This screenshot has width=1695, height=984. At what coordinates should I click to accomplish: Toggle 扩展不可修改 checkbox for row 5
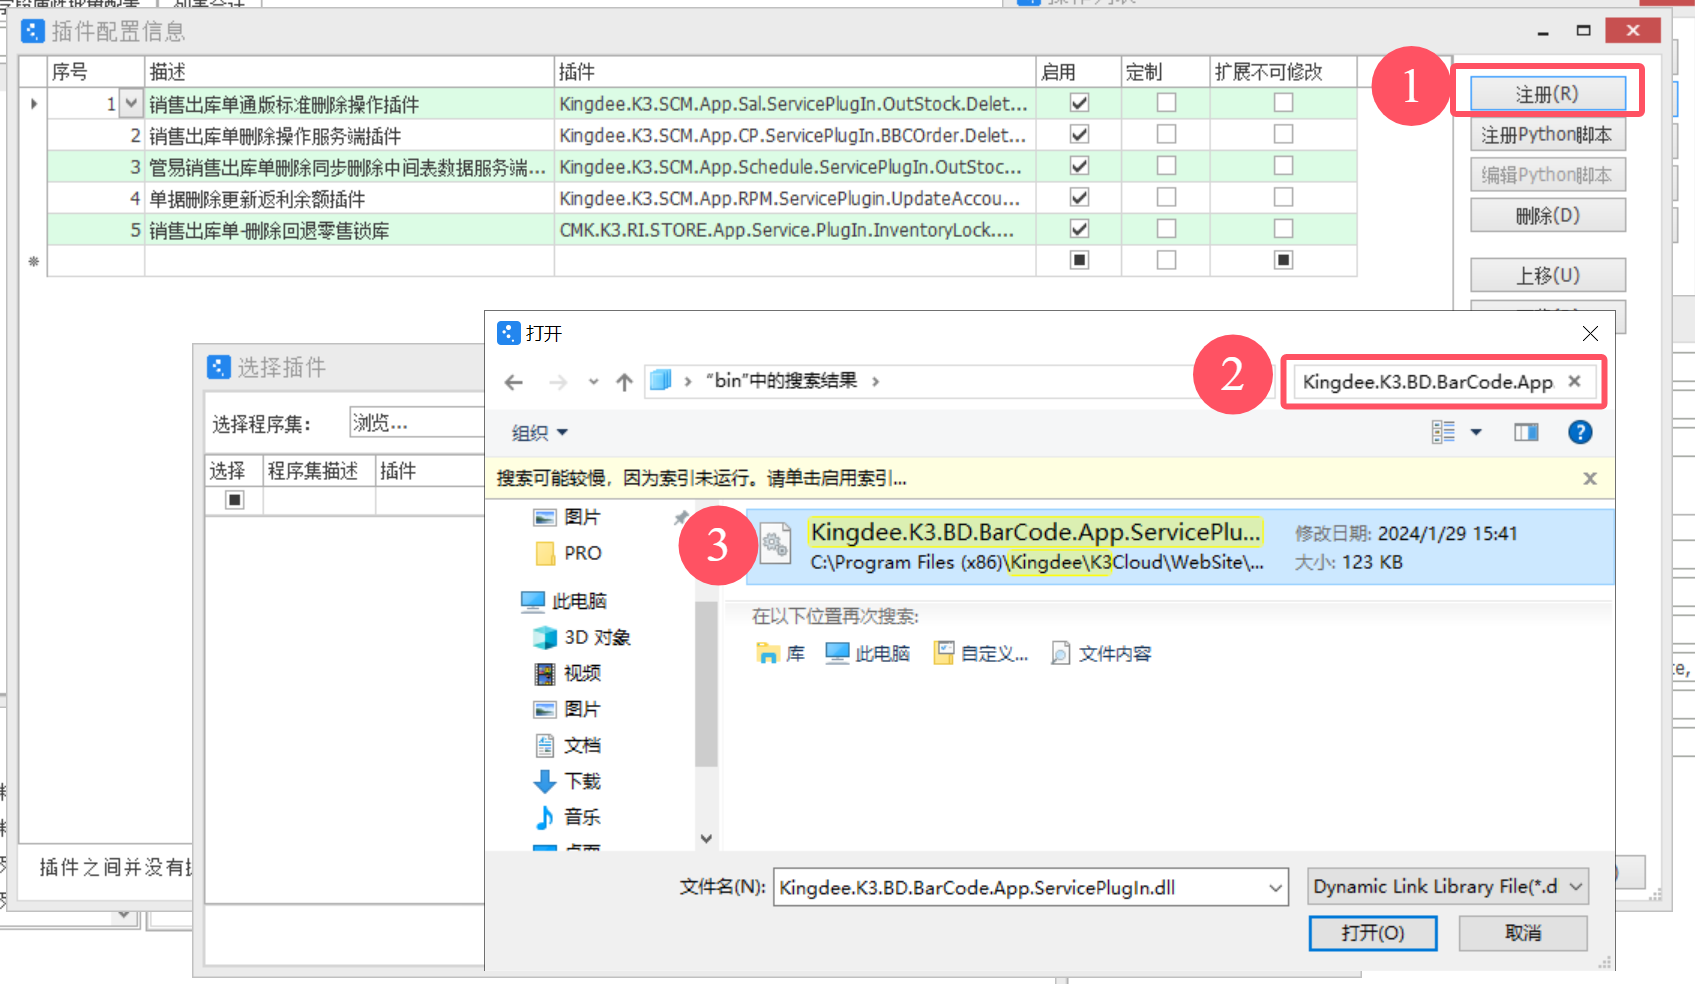point(1283,229)
